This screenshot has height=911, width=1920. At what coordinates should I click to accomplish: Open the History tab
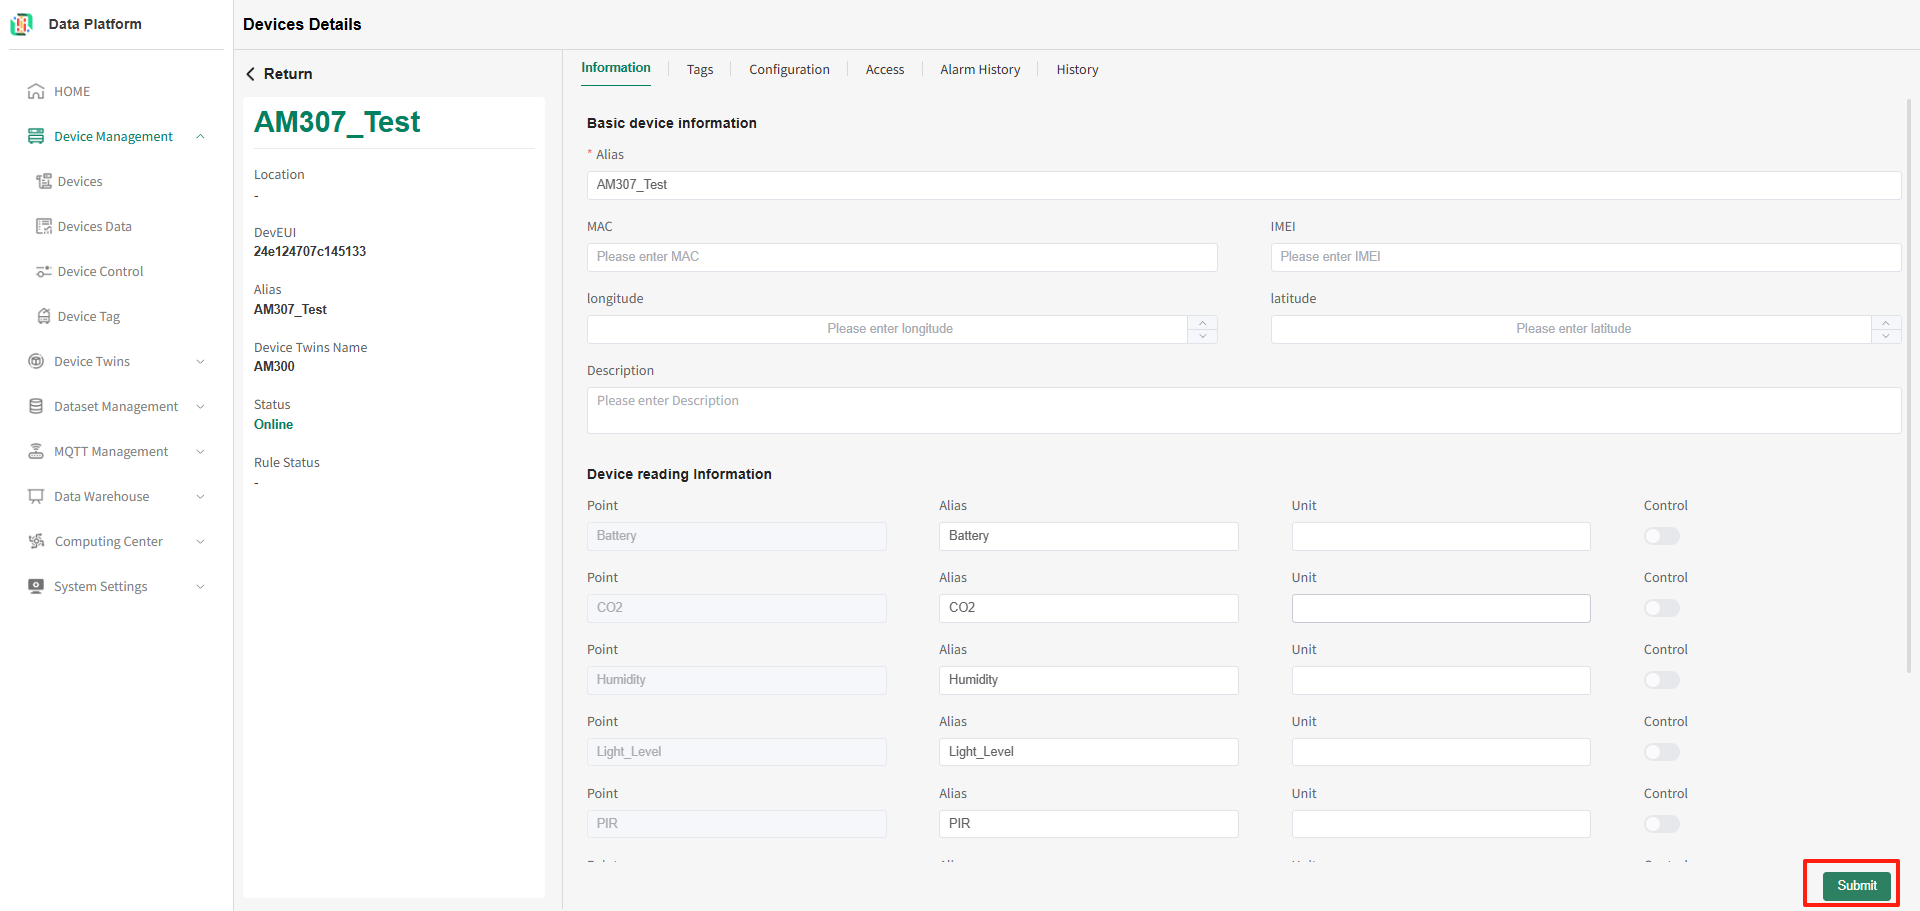click(x=1077, y=69)
